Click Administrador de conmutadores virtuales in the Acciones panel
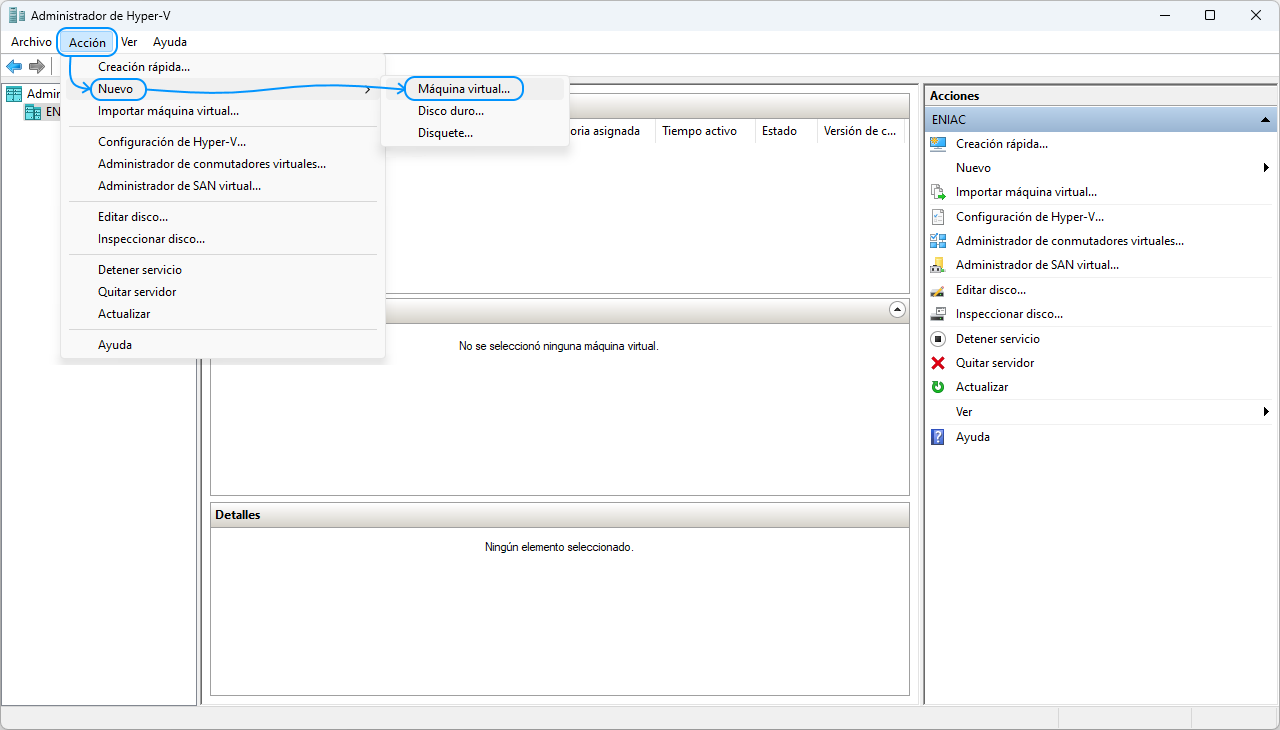The height and width of the screenshot is (730, 1280). point(1070,241)
